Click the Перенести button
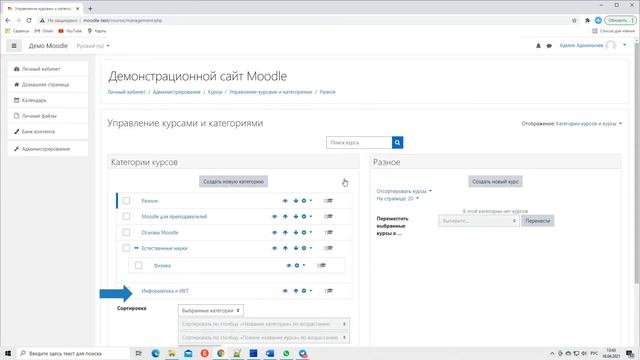Image resolution: width=640 pixels, height=360 pixels. (538, 221)
